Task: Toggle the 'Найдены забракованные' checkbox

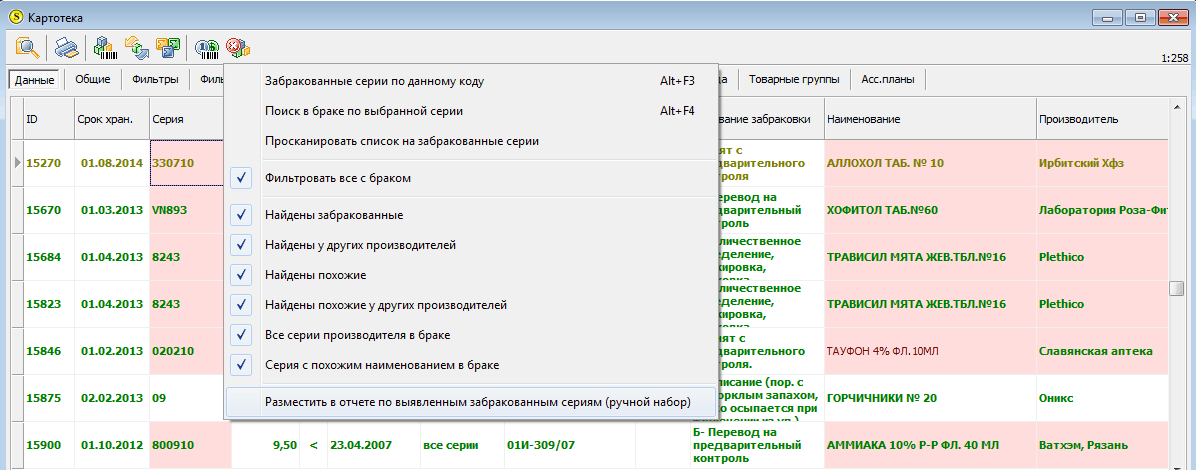Action: 240,215
